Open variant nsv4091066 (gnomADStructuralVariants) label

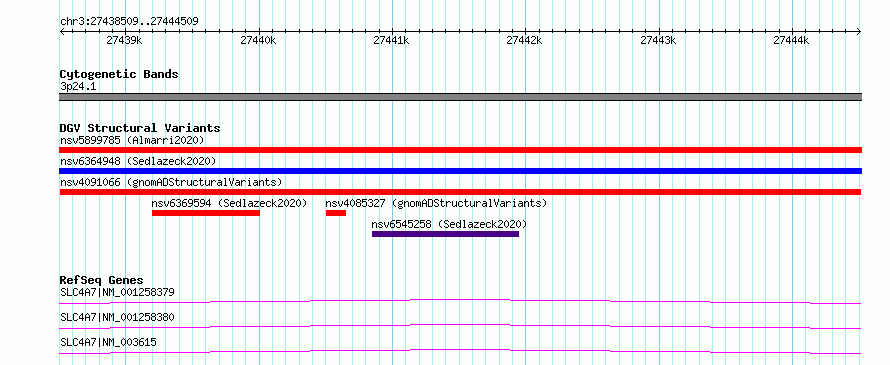[171, 182]
